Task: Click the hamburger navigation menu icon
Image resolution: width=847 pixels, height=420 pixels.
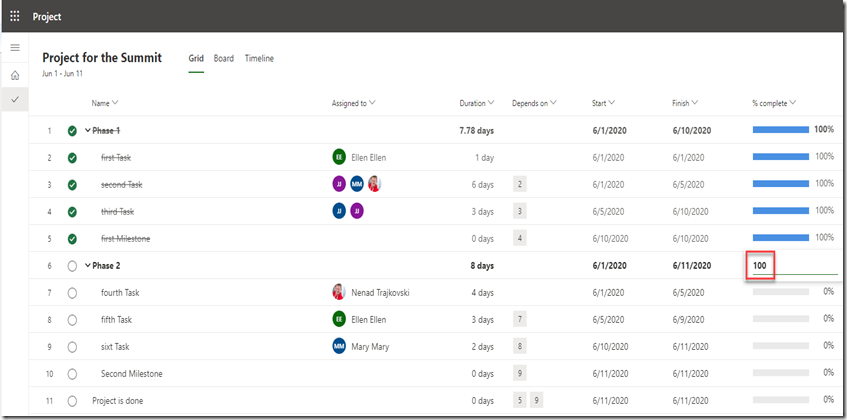Action: 15,48
